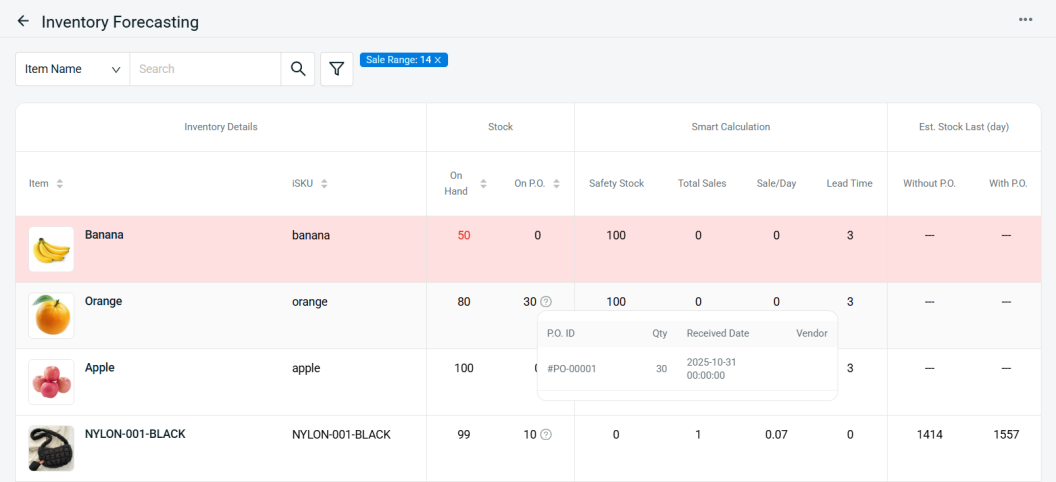Open the three-dot more options menu
Screen dimensions: 1056x482
pyautogui.click(x=1025, y=20)
